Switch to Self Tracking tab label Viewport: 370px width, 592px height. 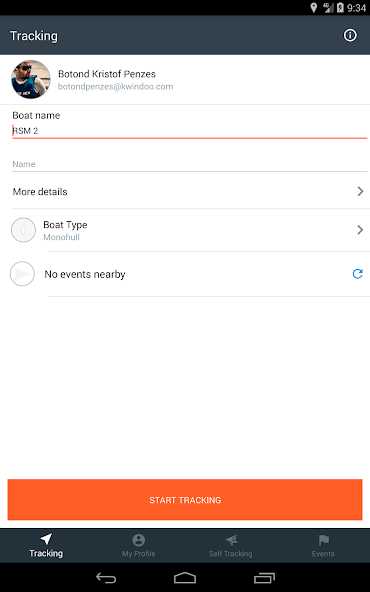pos(231,553)
